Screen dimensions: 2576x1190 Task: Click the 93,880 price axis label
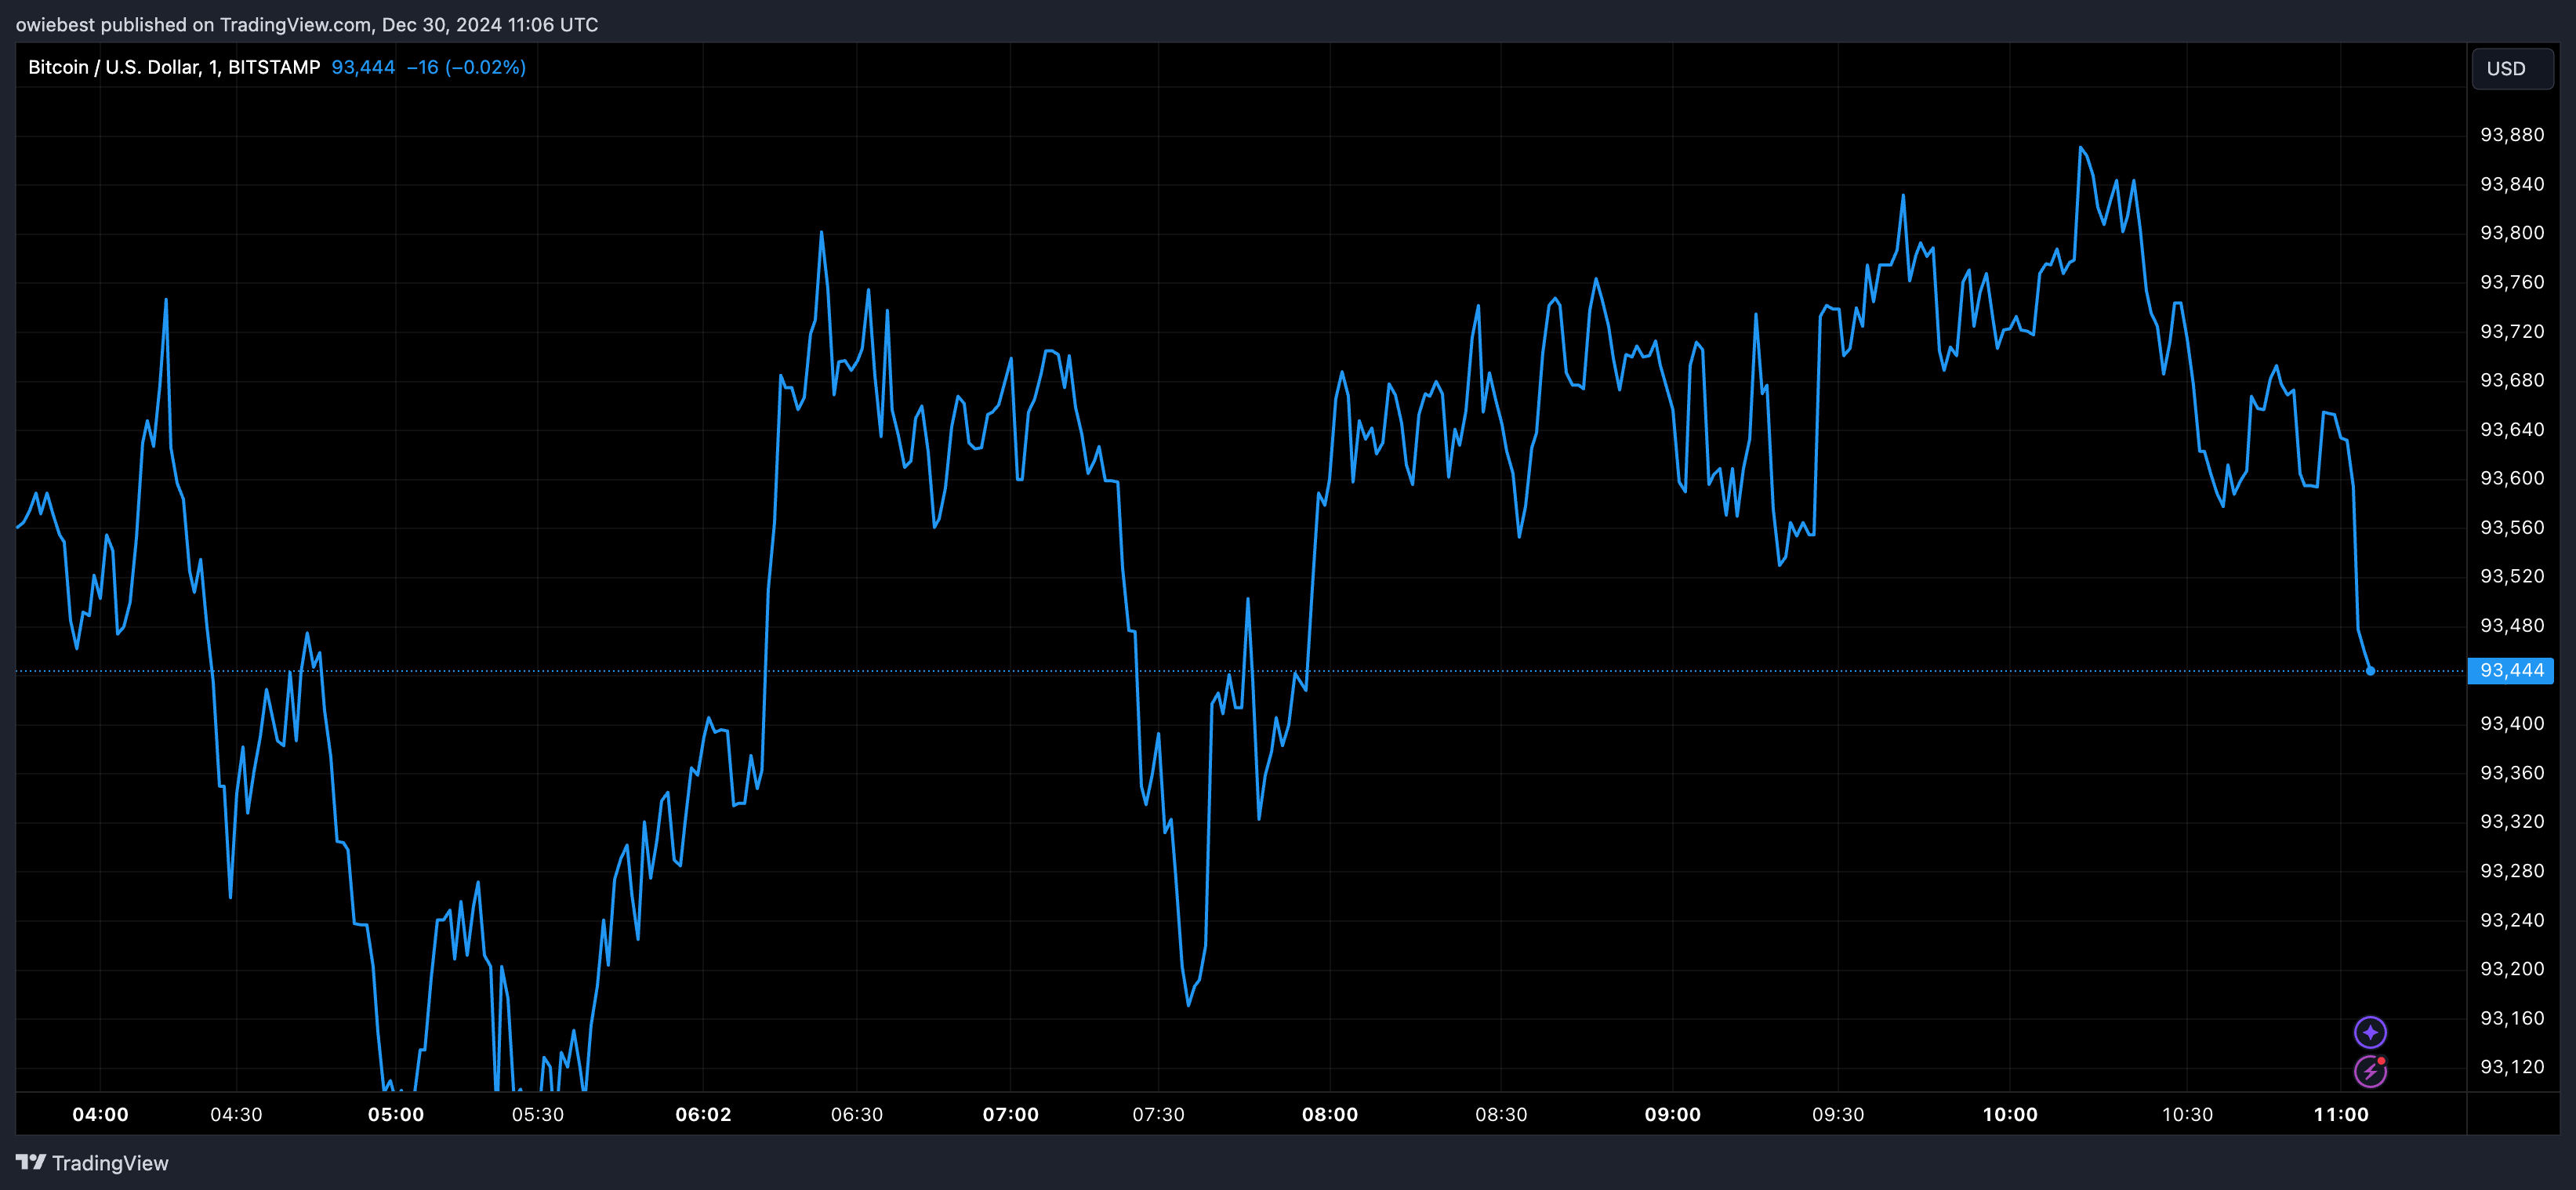pyautogui.click(x=2512, y=135)
